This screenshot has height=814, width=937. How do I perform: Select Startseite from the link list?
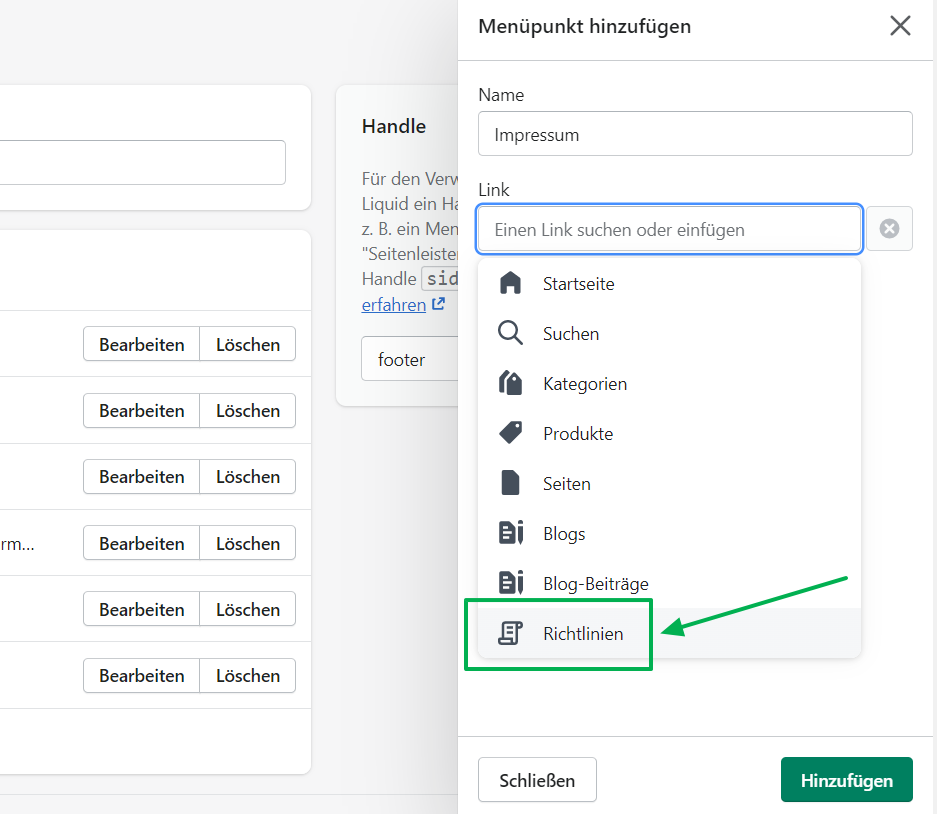tap(669, 283)
